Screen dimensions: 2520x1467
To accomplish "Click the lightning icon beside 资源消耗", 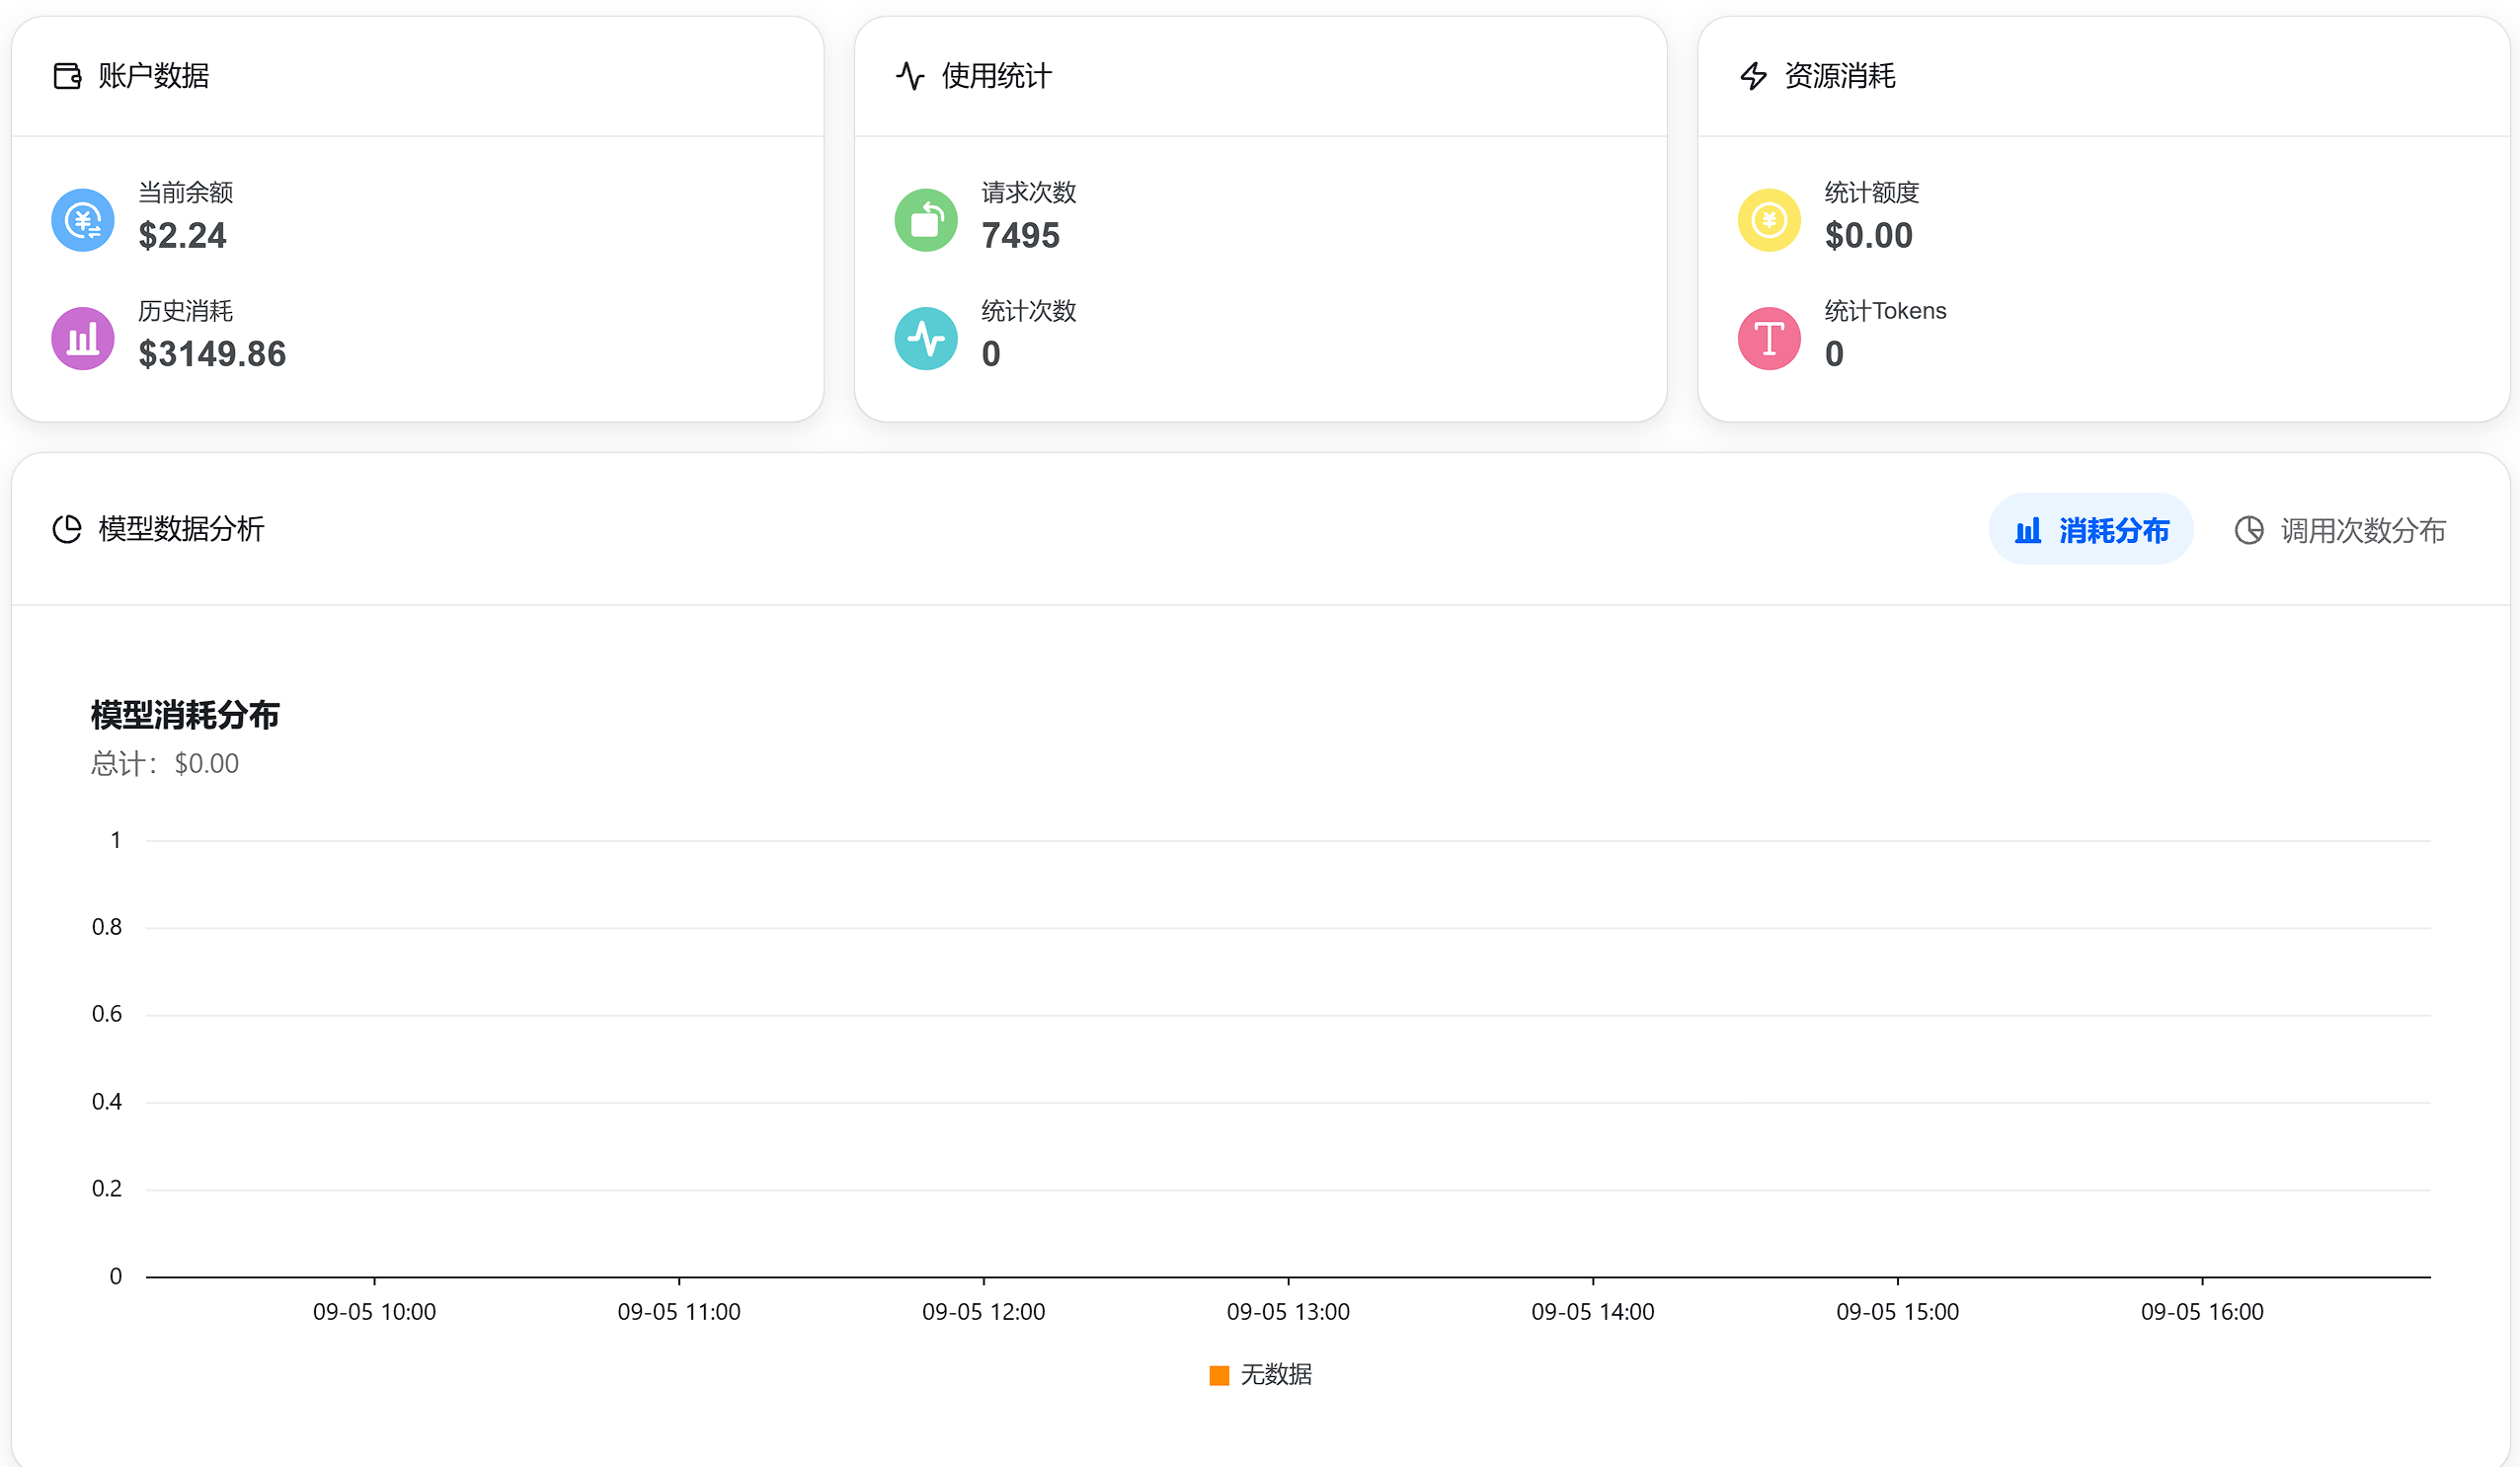I will 1753,76.
